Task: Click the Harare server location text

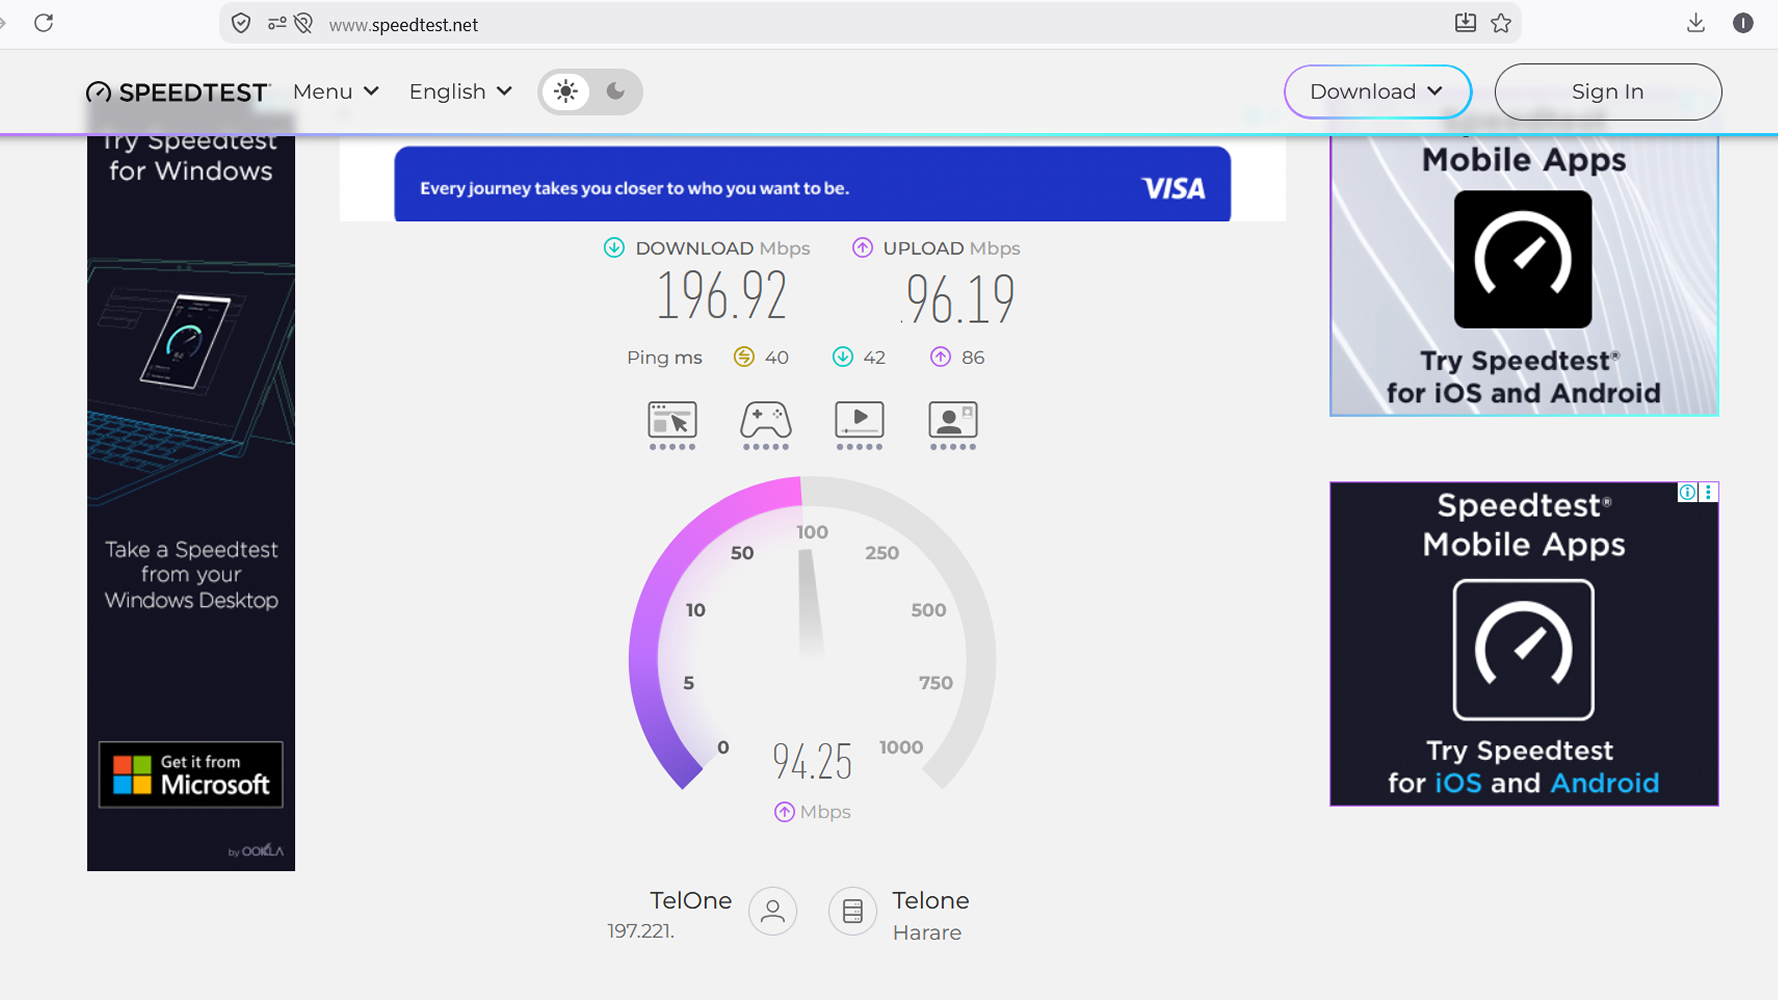Action: (x=927, y=933)
